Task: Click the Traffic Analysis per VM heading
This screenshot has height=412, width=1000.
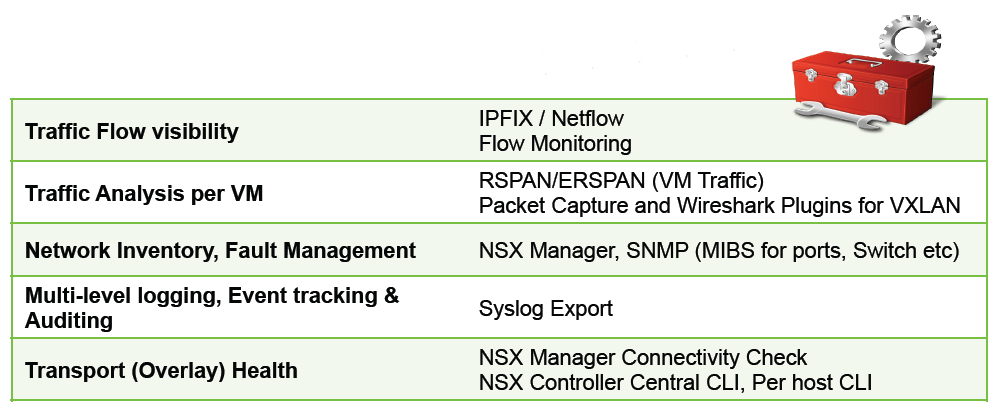Action: 144,194
